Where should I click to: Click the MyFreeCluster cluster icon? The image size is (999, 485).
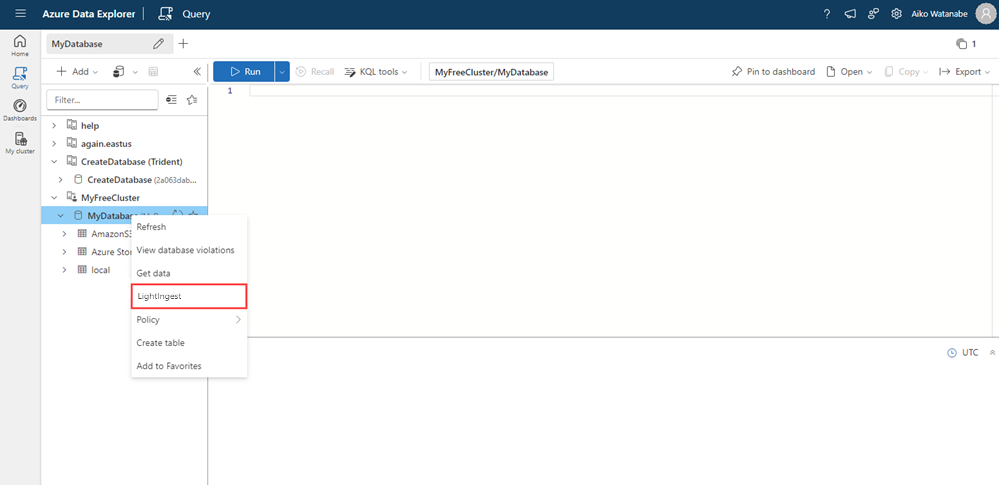72,198
